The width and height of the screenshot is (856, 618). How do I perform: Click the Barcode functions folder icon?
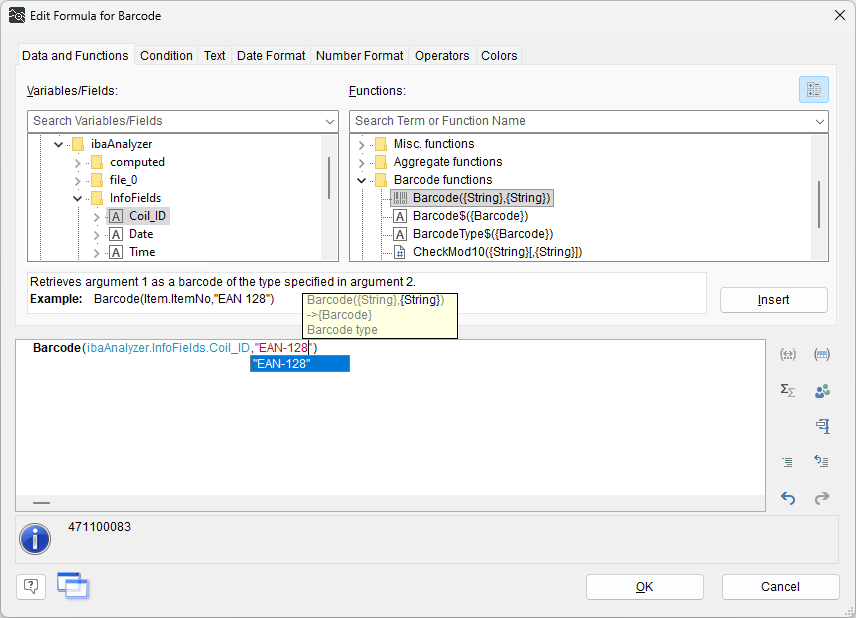pyautogui.click(x=381, y=180)
